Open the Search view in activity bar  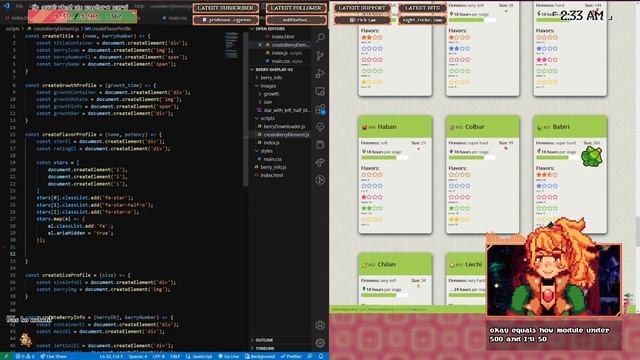click(x=320, y=38)
